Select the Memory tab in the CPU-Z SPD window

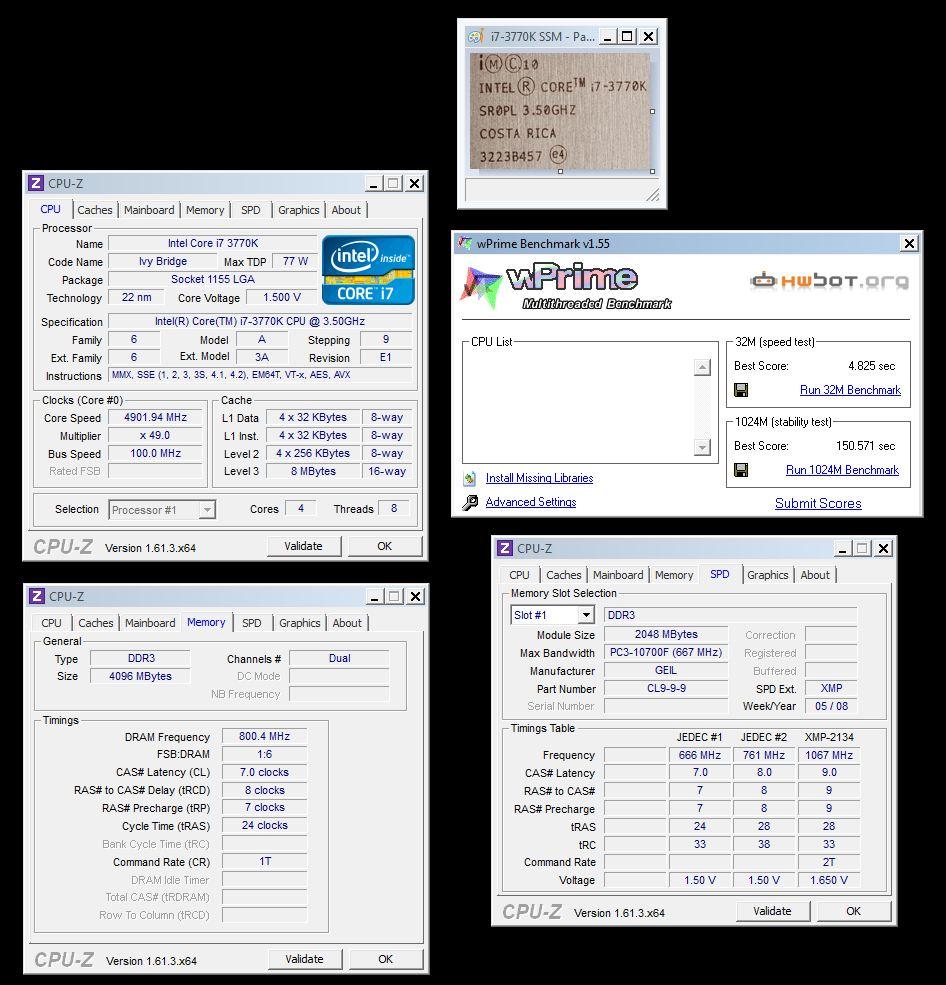click(x=674, y=575)
